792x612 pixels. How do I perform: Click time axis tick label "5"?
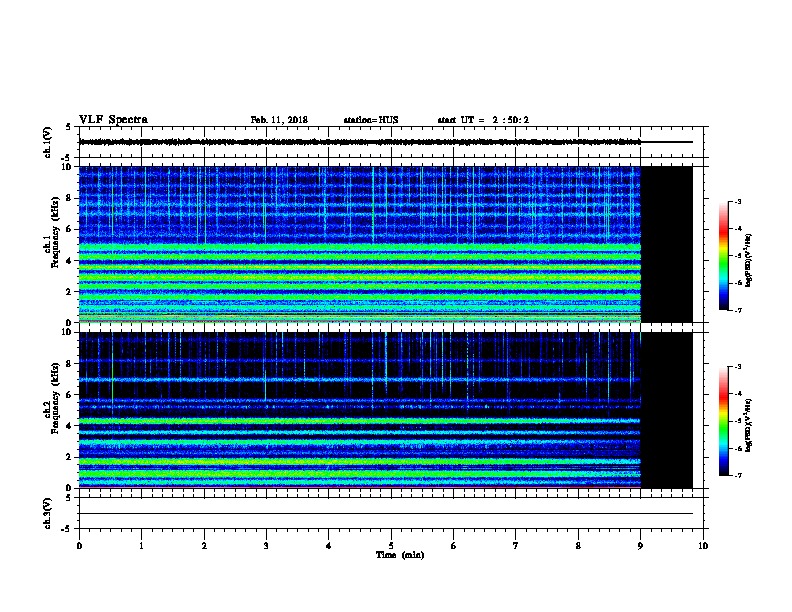coord(391,546)
